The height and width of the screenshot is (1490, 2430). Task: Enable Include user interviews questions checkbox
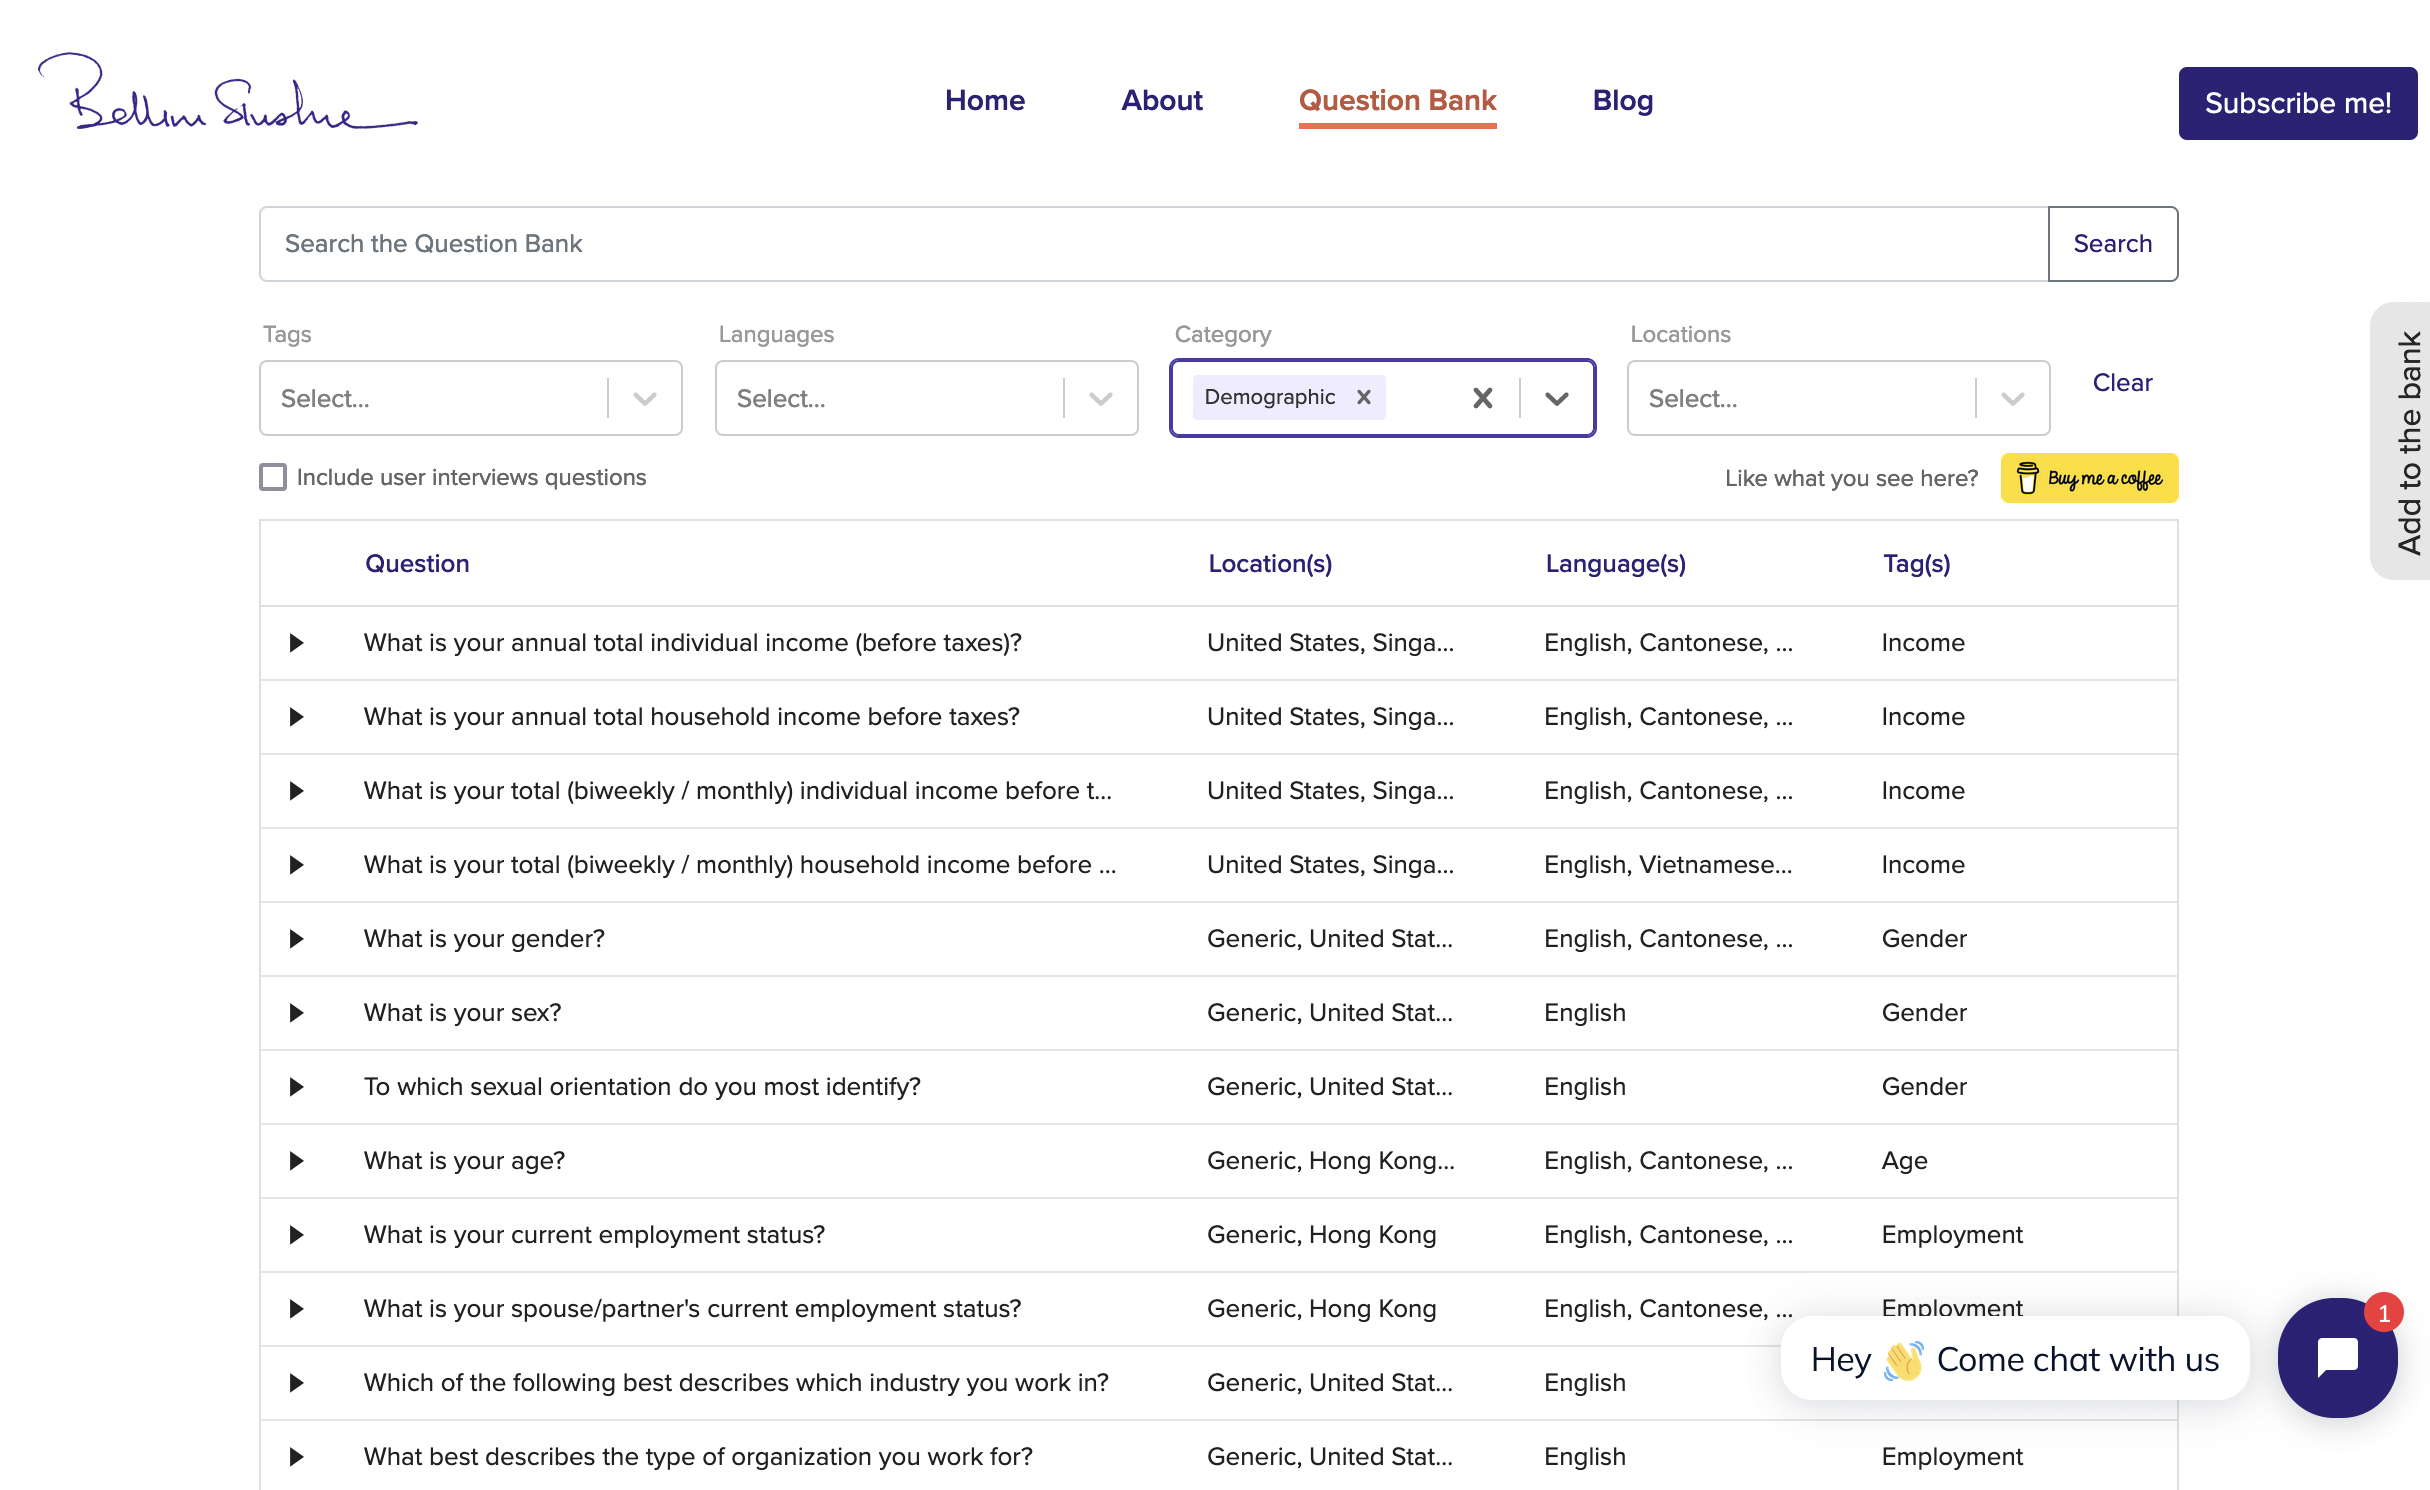point(273,477)
